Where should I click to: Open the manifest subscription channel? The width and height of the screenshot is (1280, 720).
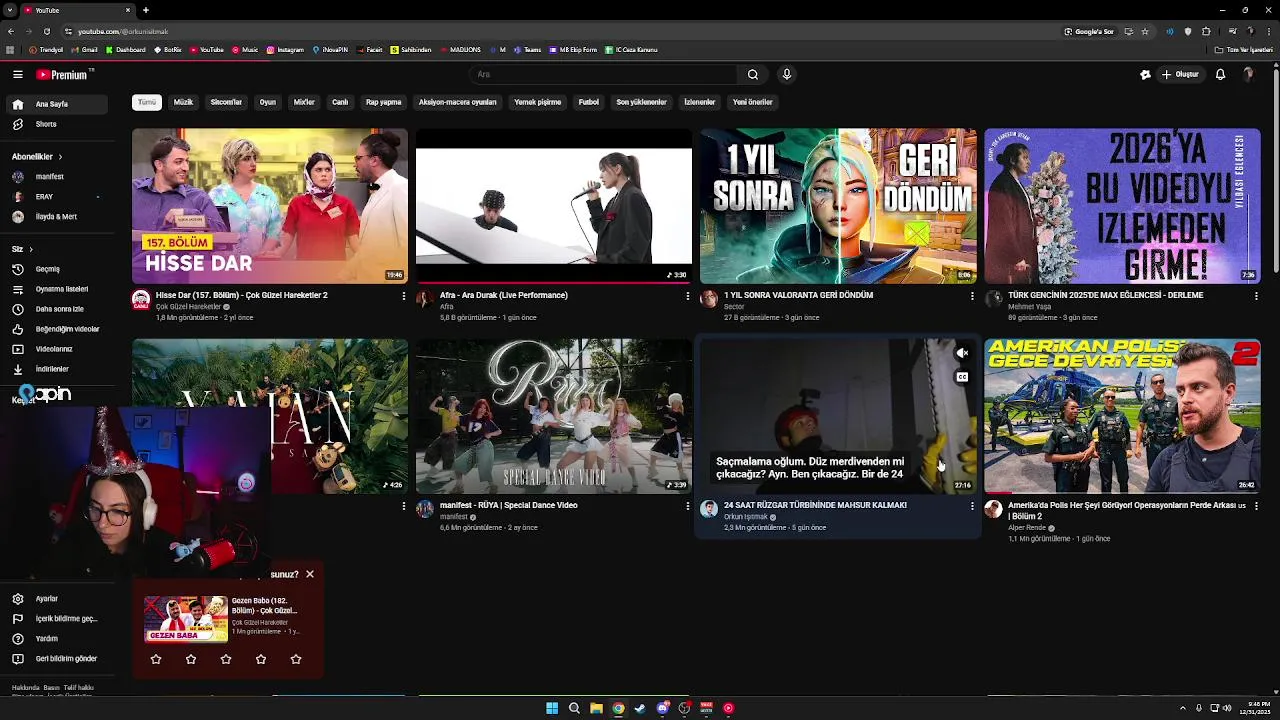(57, 177)
